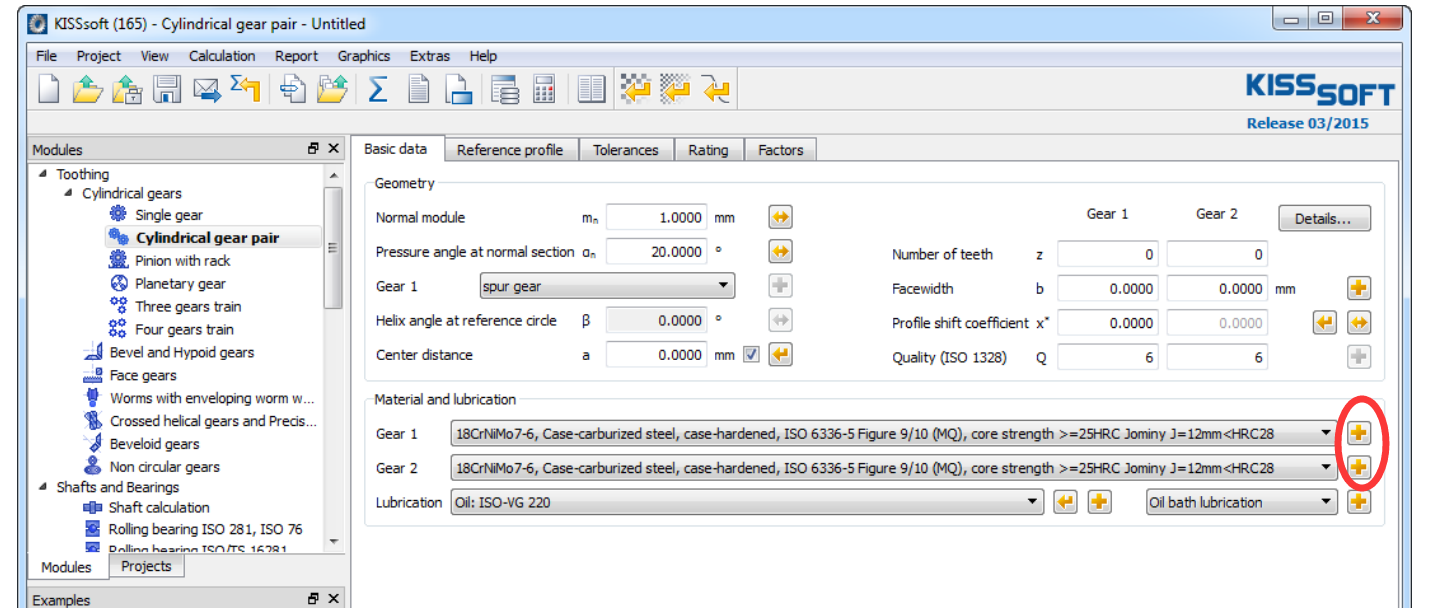Click Gear 1 Quality field

(x=1107, y=357)
